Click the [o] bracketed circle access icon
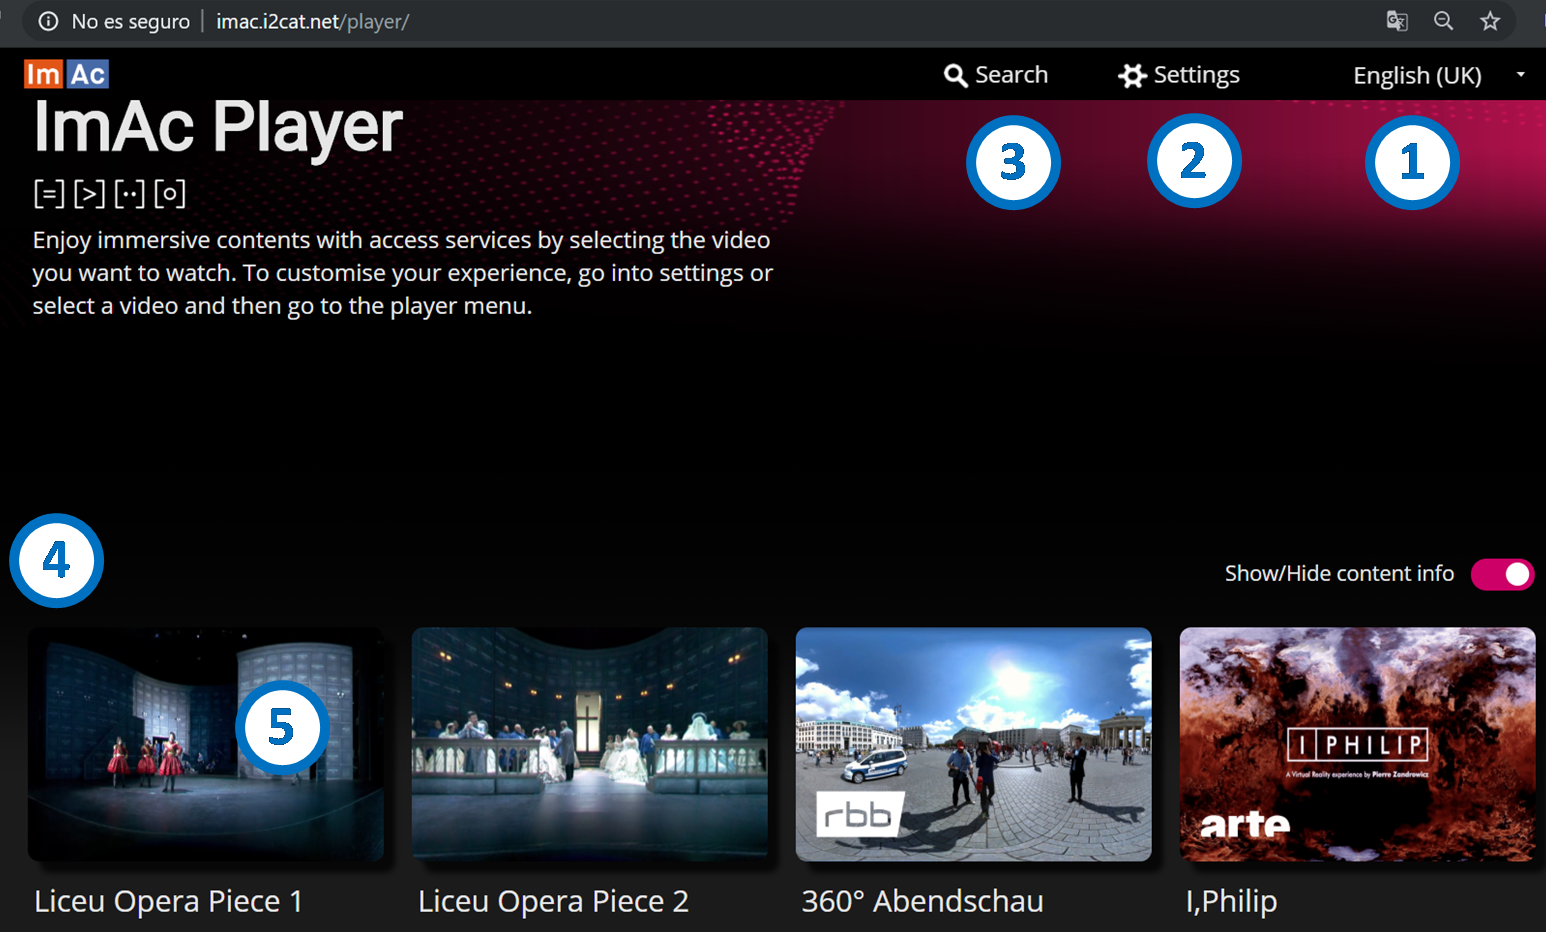Screen dimensions: 1546x932 click(170, 193)
